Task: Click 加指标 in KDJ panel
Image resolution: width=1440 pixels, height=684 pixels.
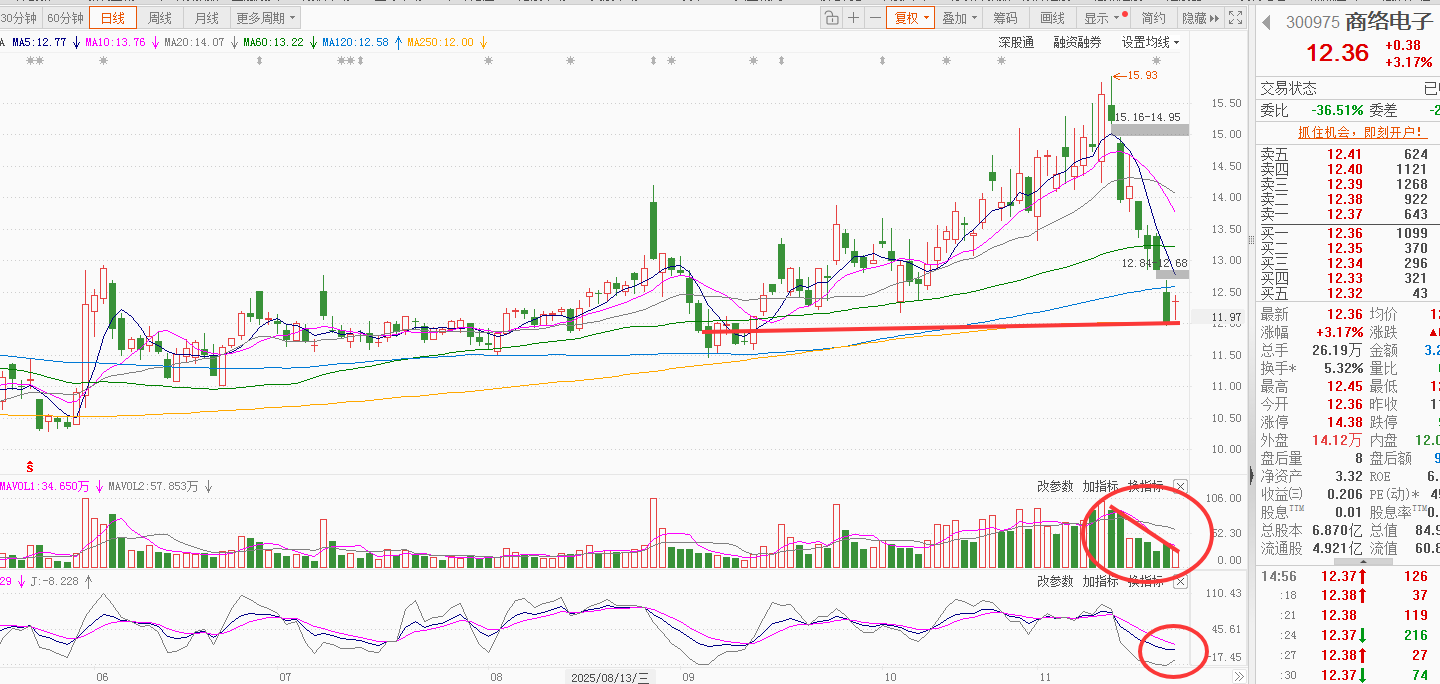Action: point(1100,581)
